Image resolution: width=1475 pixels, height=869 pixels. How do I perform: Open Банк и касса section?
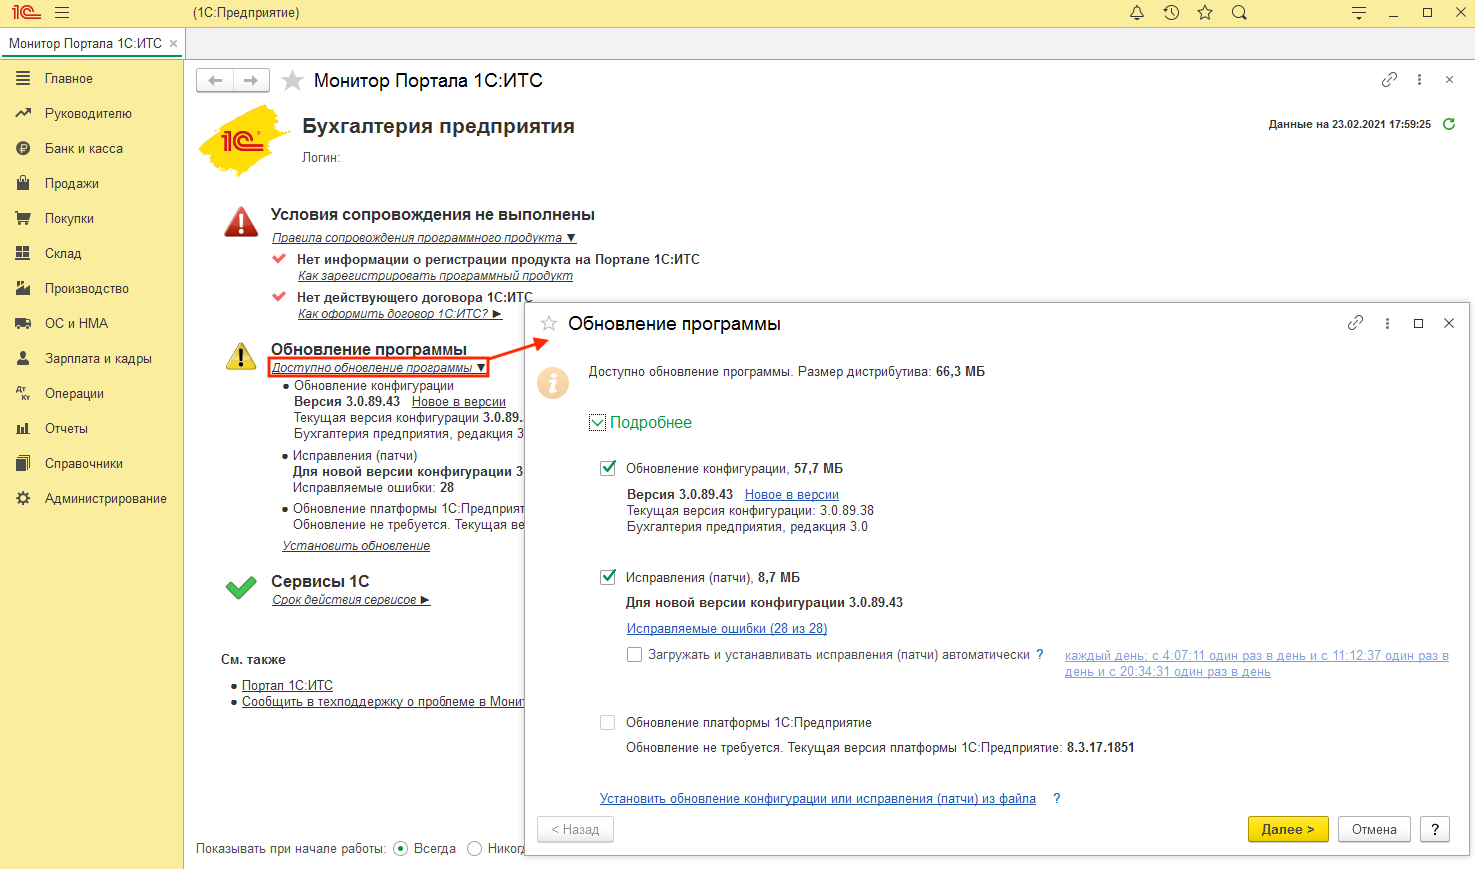click(84, 148)
